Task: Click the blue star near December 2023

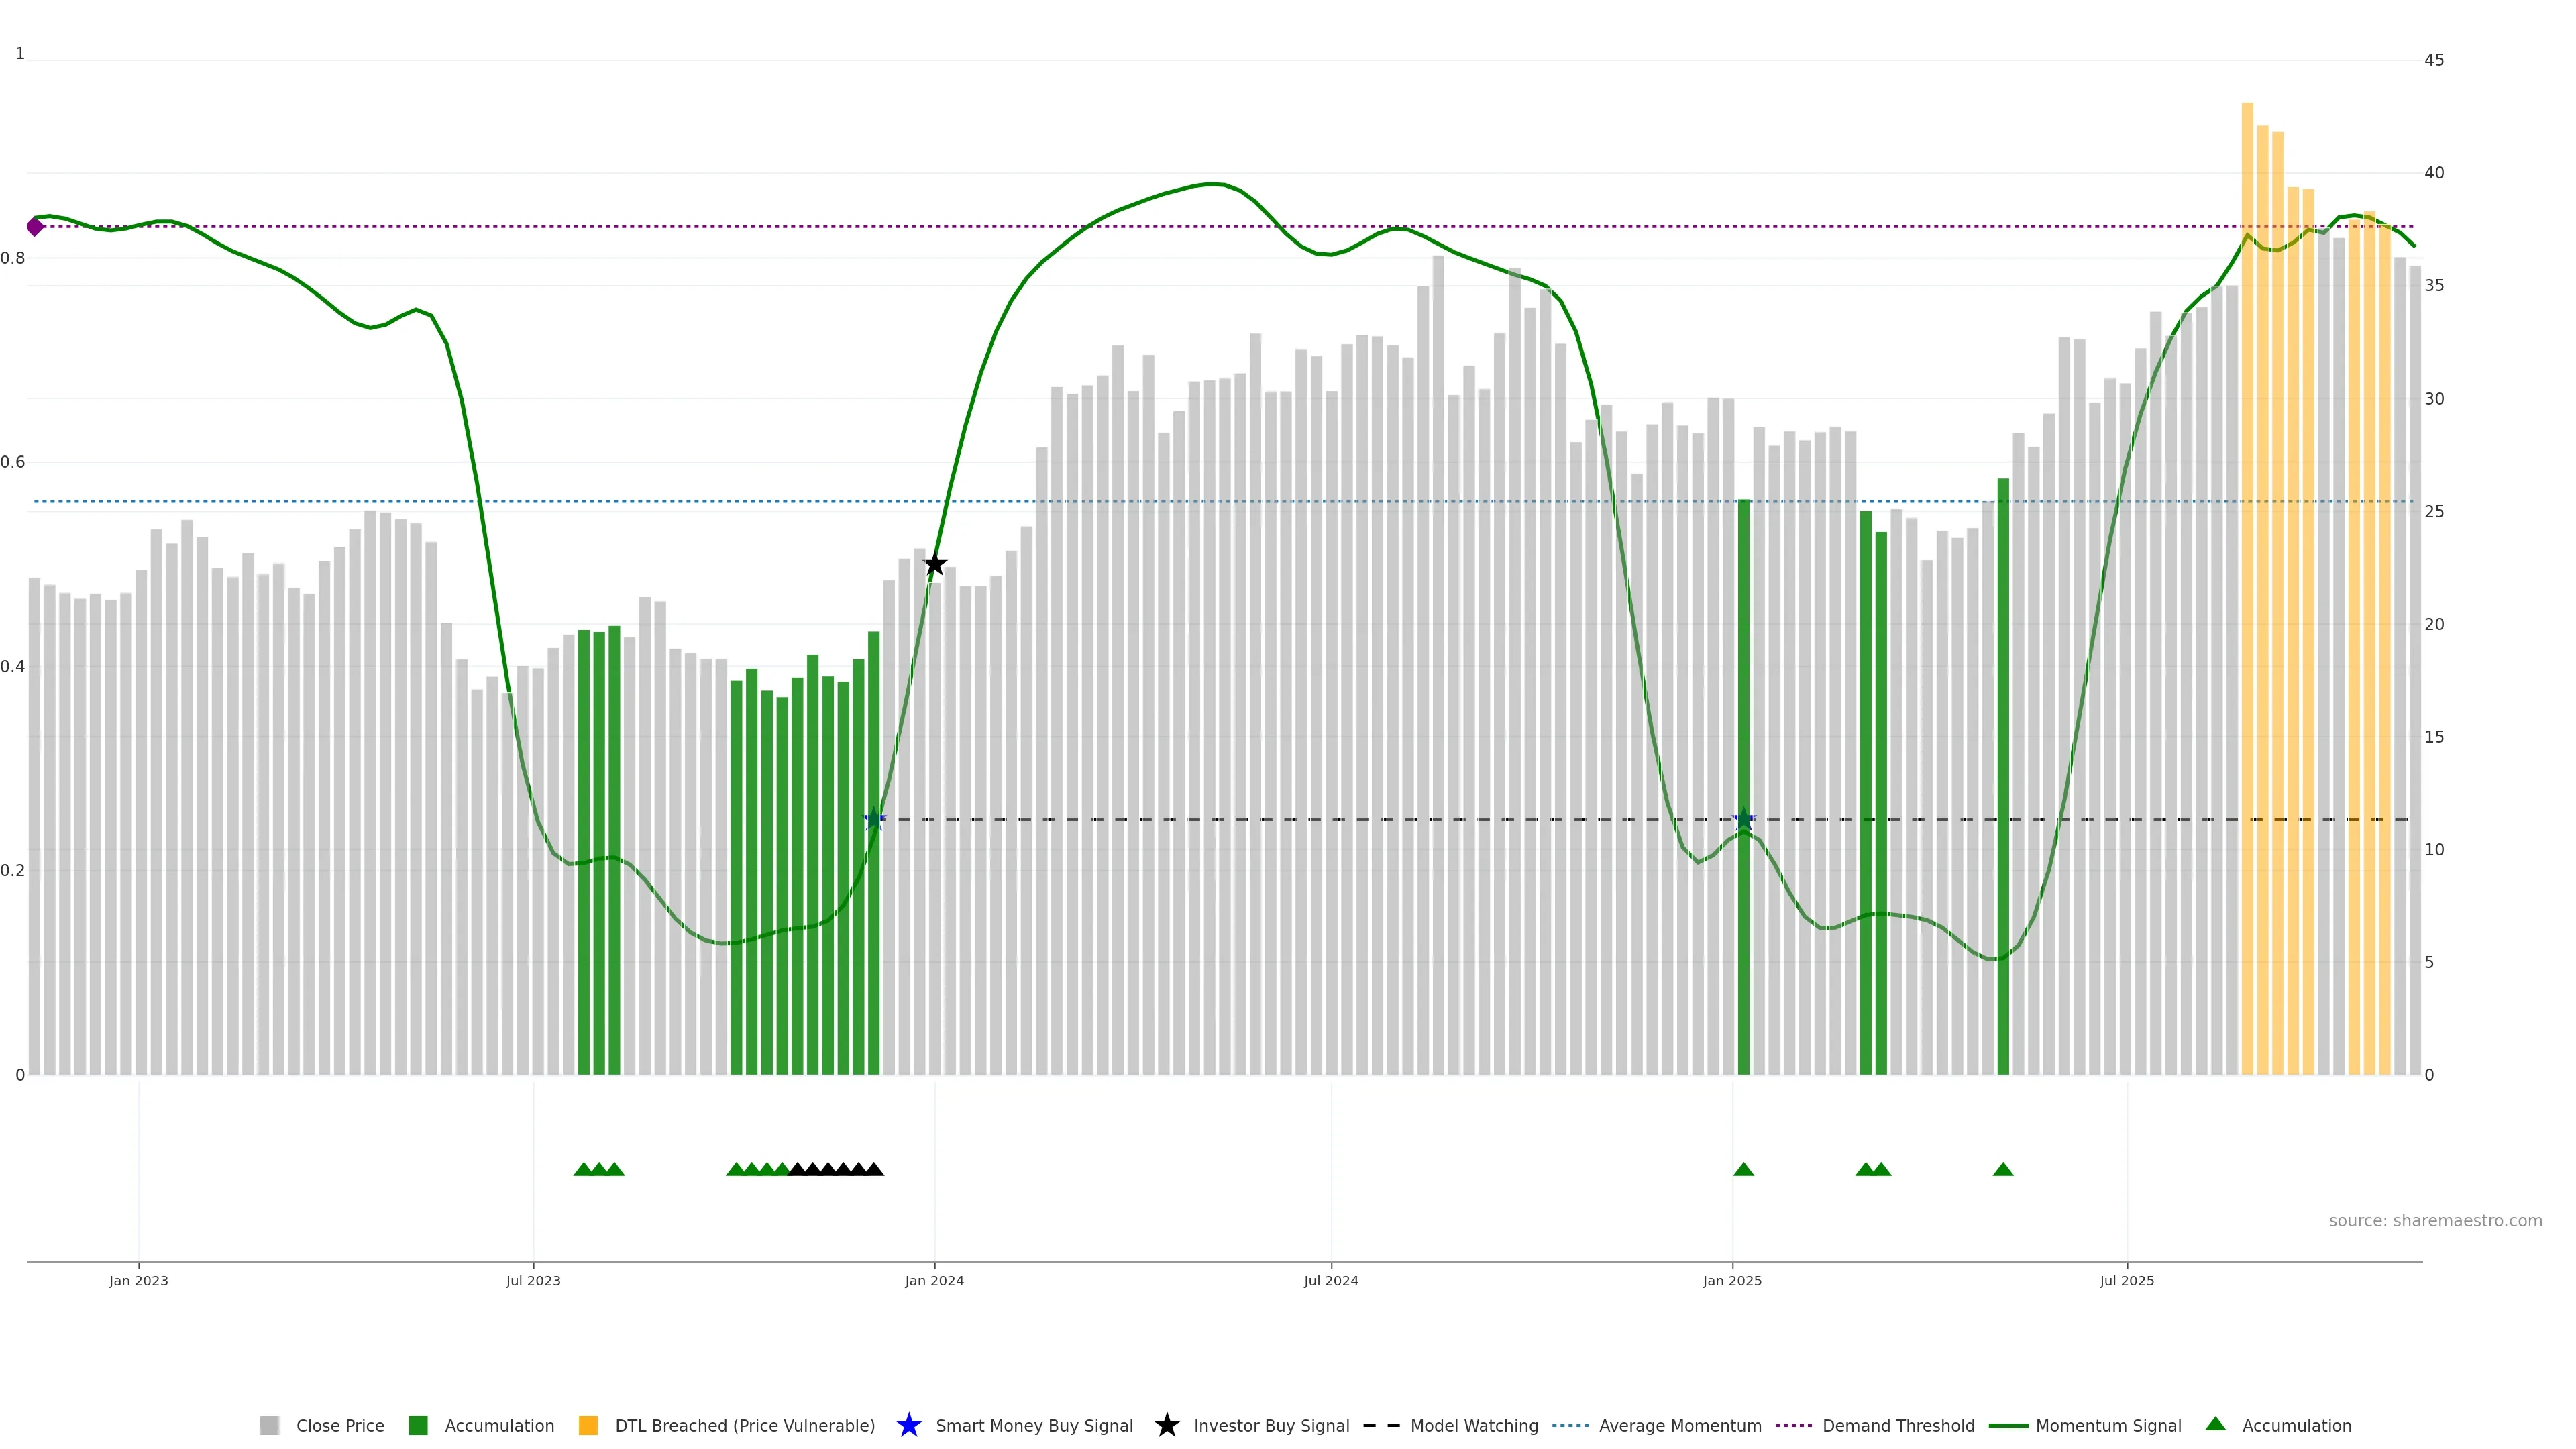Action: click(874, 819)
